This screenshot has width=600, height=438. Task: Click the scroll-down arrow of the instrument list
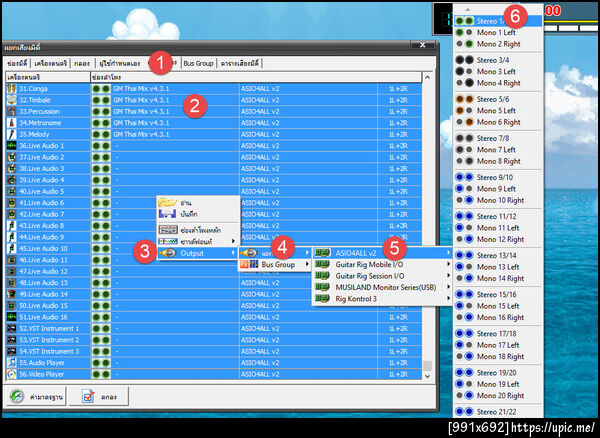(x=427, y=376)
